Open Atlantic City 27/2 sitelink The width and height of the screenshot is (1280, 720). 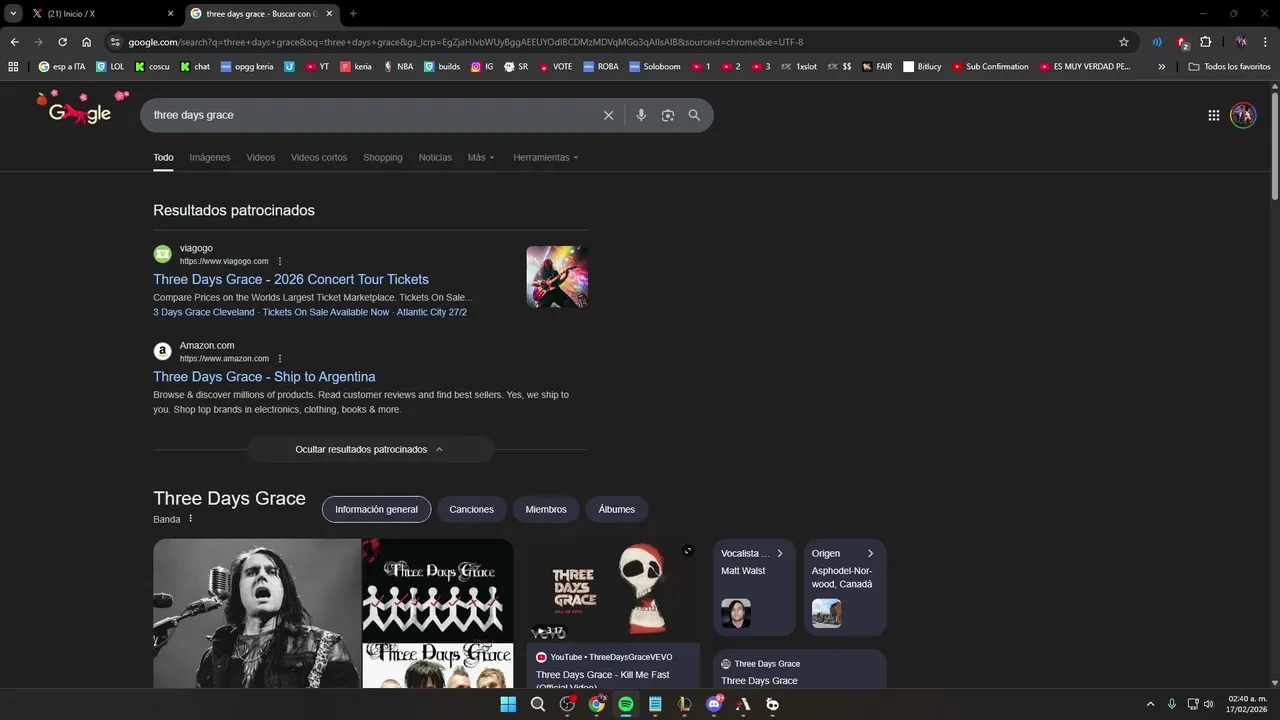432,312
